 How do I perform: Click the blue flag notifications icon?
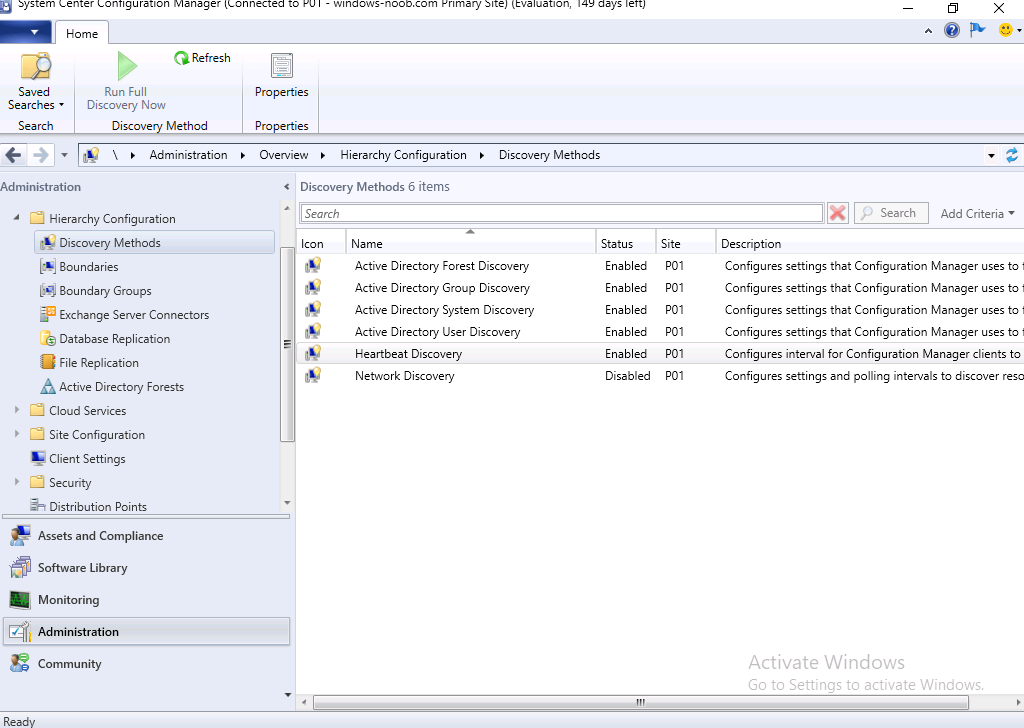point(978,30)
